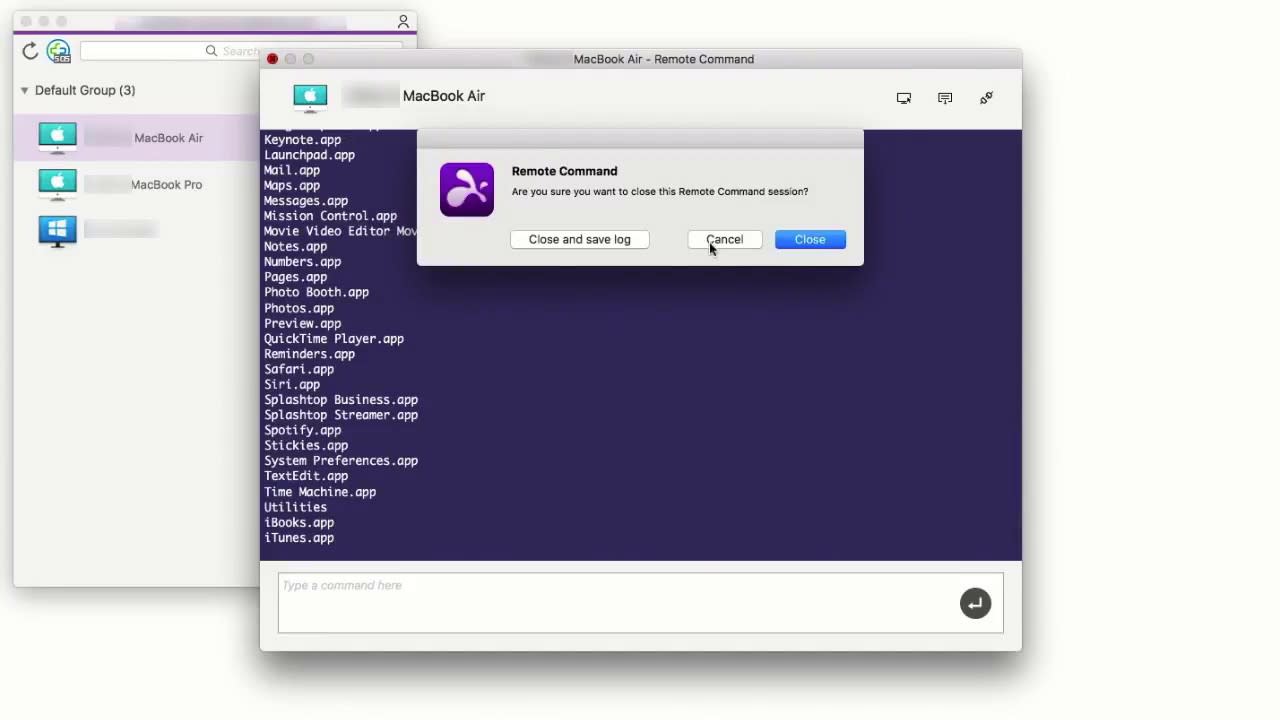The image size is (1280, 720).
Task: Send command with the enter arrow button
Action: (975, 603)
